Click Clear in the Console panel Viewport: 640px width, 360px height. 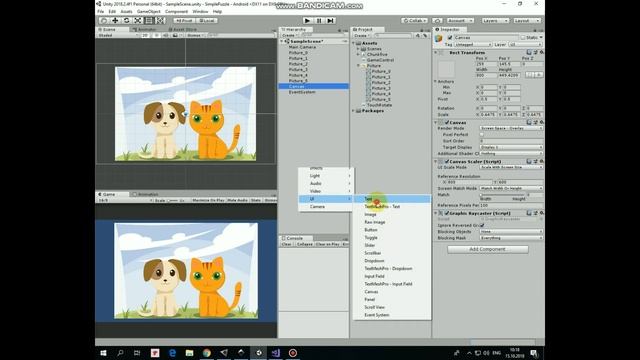287,244
